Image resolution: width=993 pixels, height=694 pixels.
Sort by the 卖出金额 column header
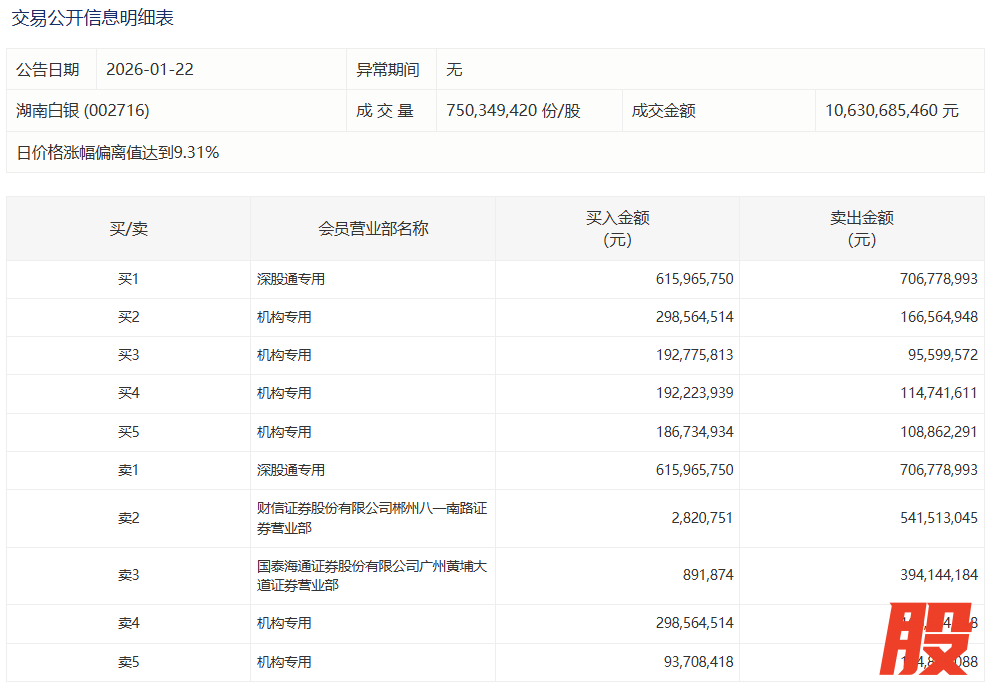(861, 229)
